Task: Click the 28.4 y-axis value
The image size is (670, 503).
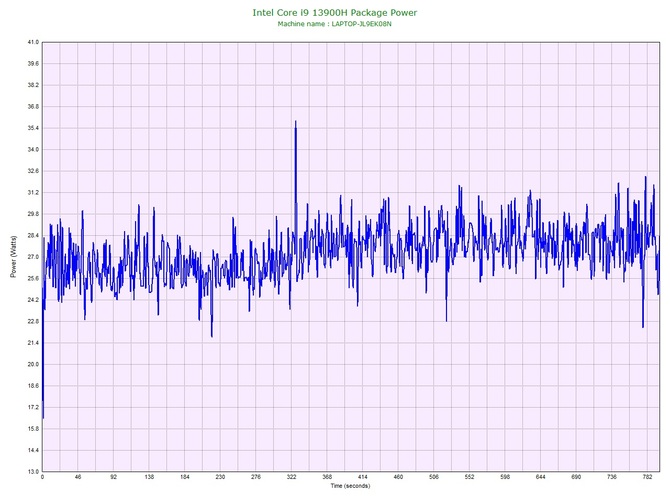Action: coord(33,235)
